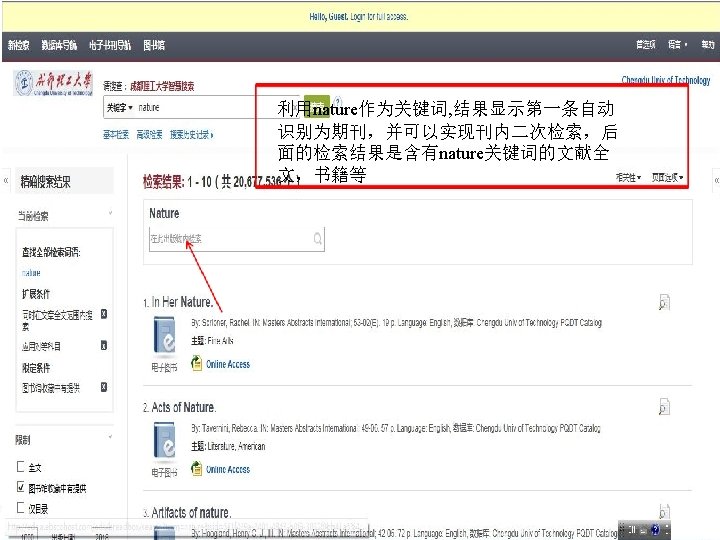Open the 高级检索 advanced search link

coord(149,135)
